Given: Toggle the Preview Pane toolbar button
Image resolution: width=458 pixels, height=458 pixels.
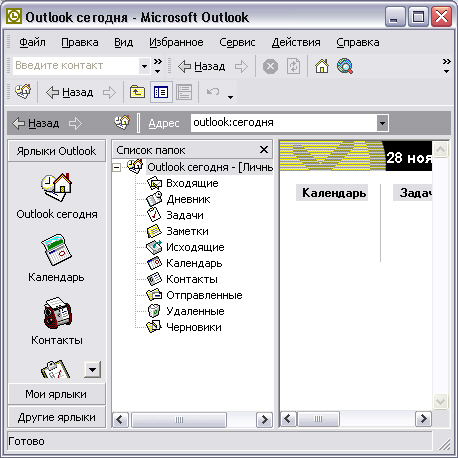Looking at the screenshot, I should 184,92.
